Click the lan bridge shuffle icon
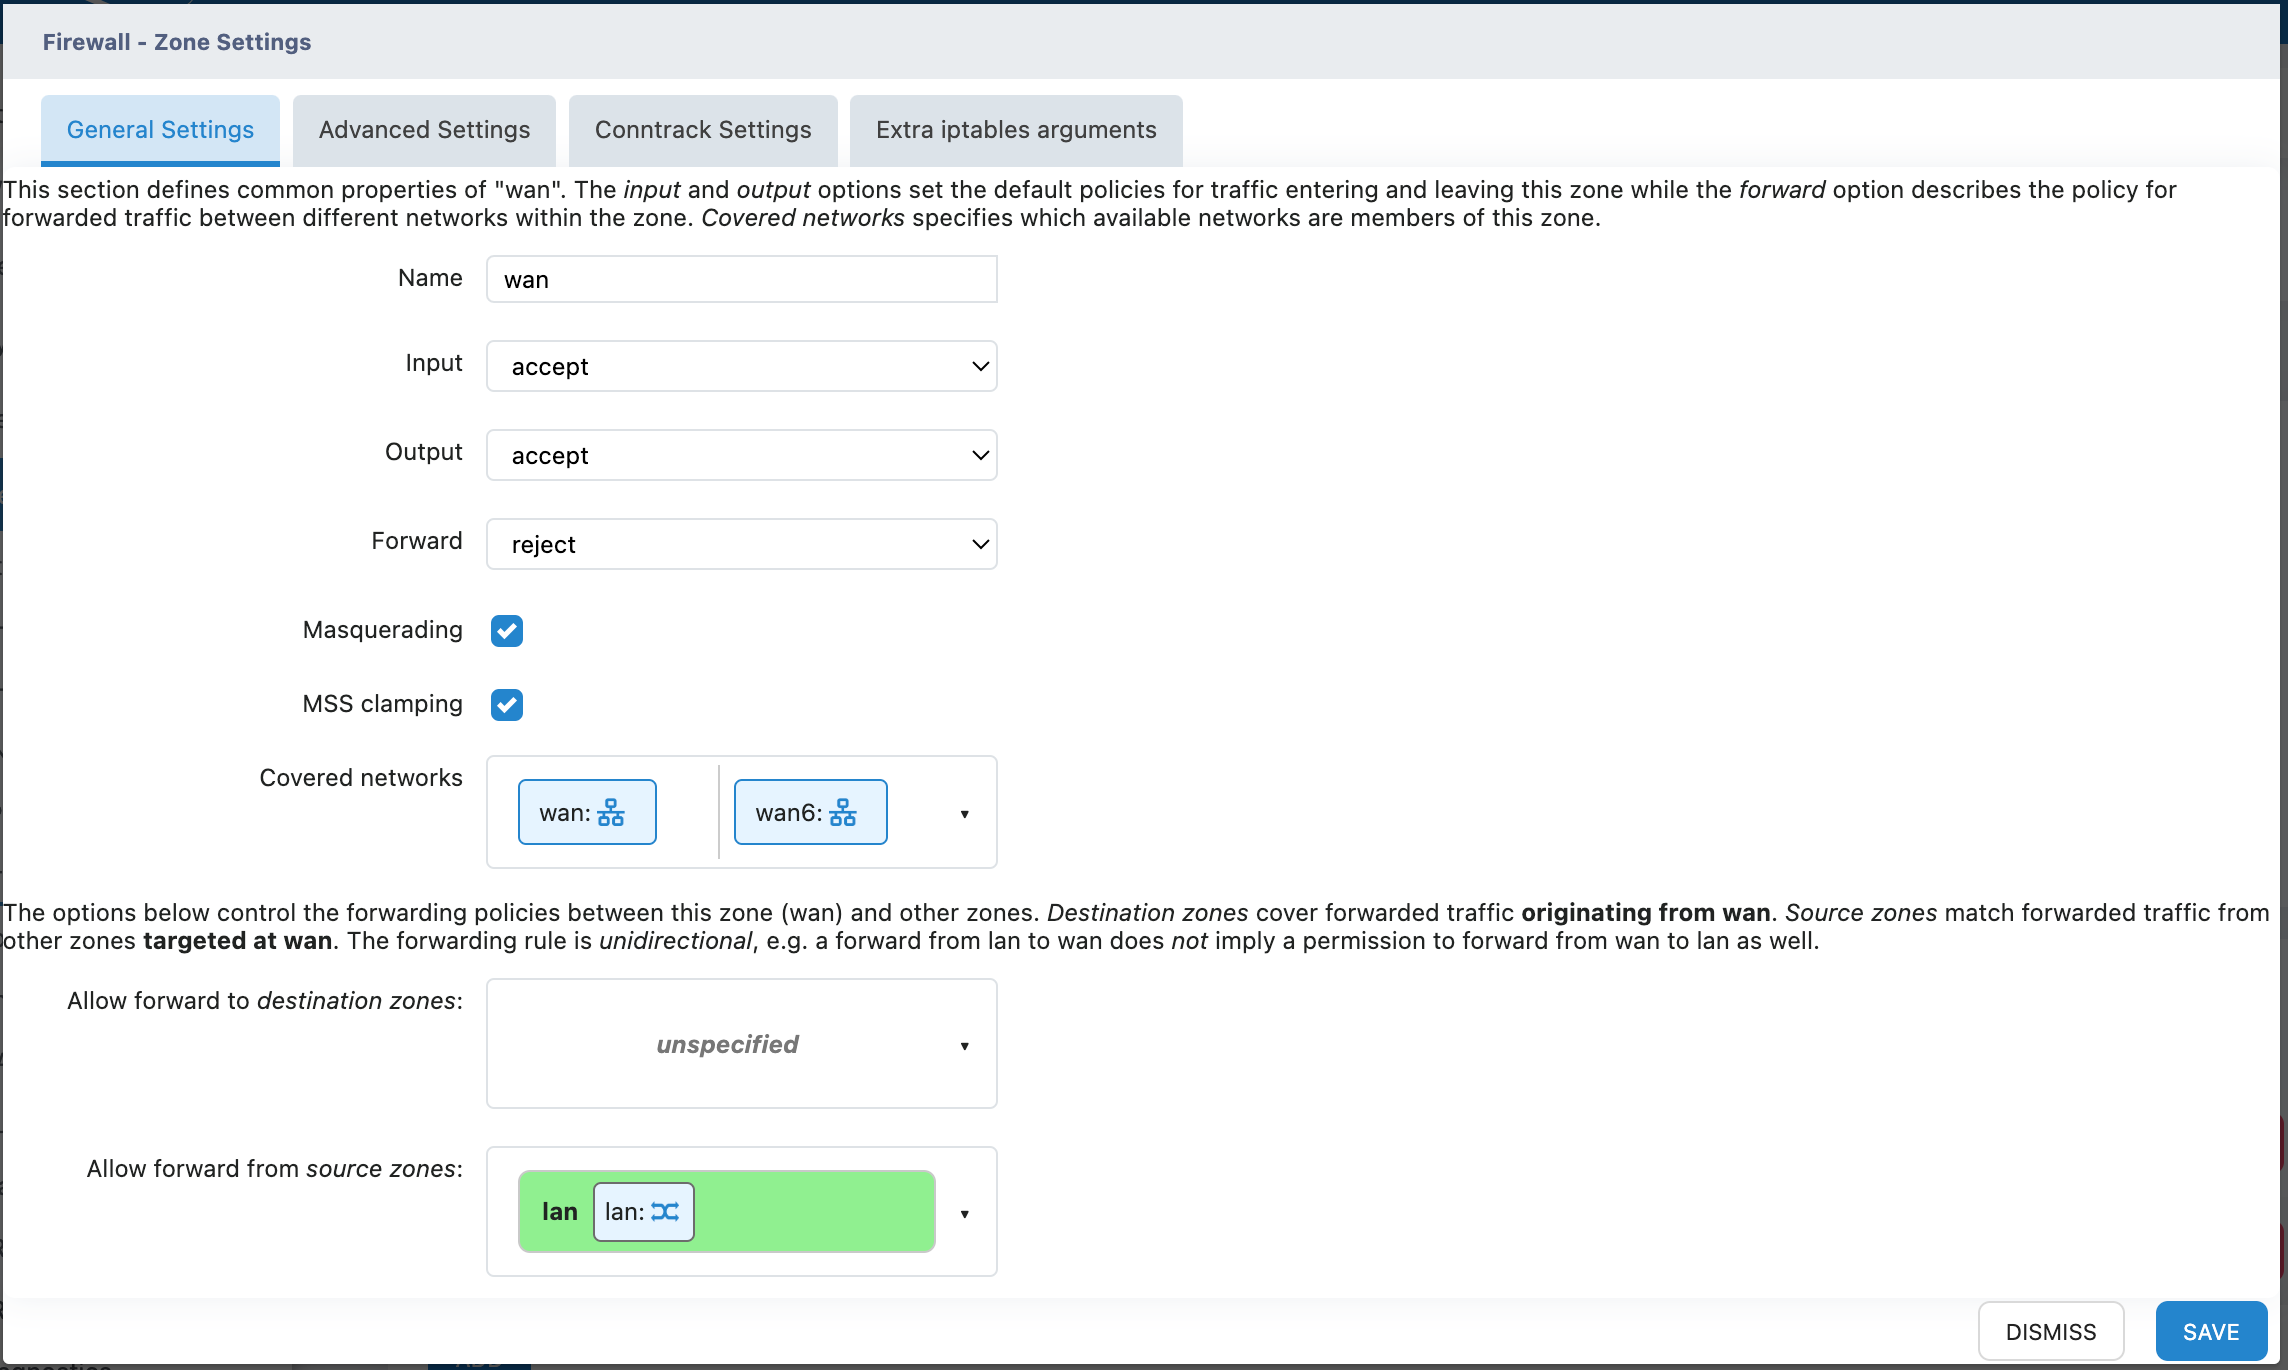2288x1370 pixels. (665, 1212)
